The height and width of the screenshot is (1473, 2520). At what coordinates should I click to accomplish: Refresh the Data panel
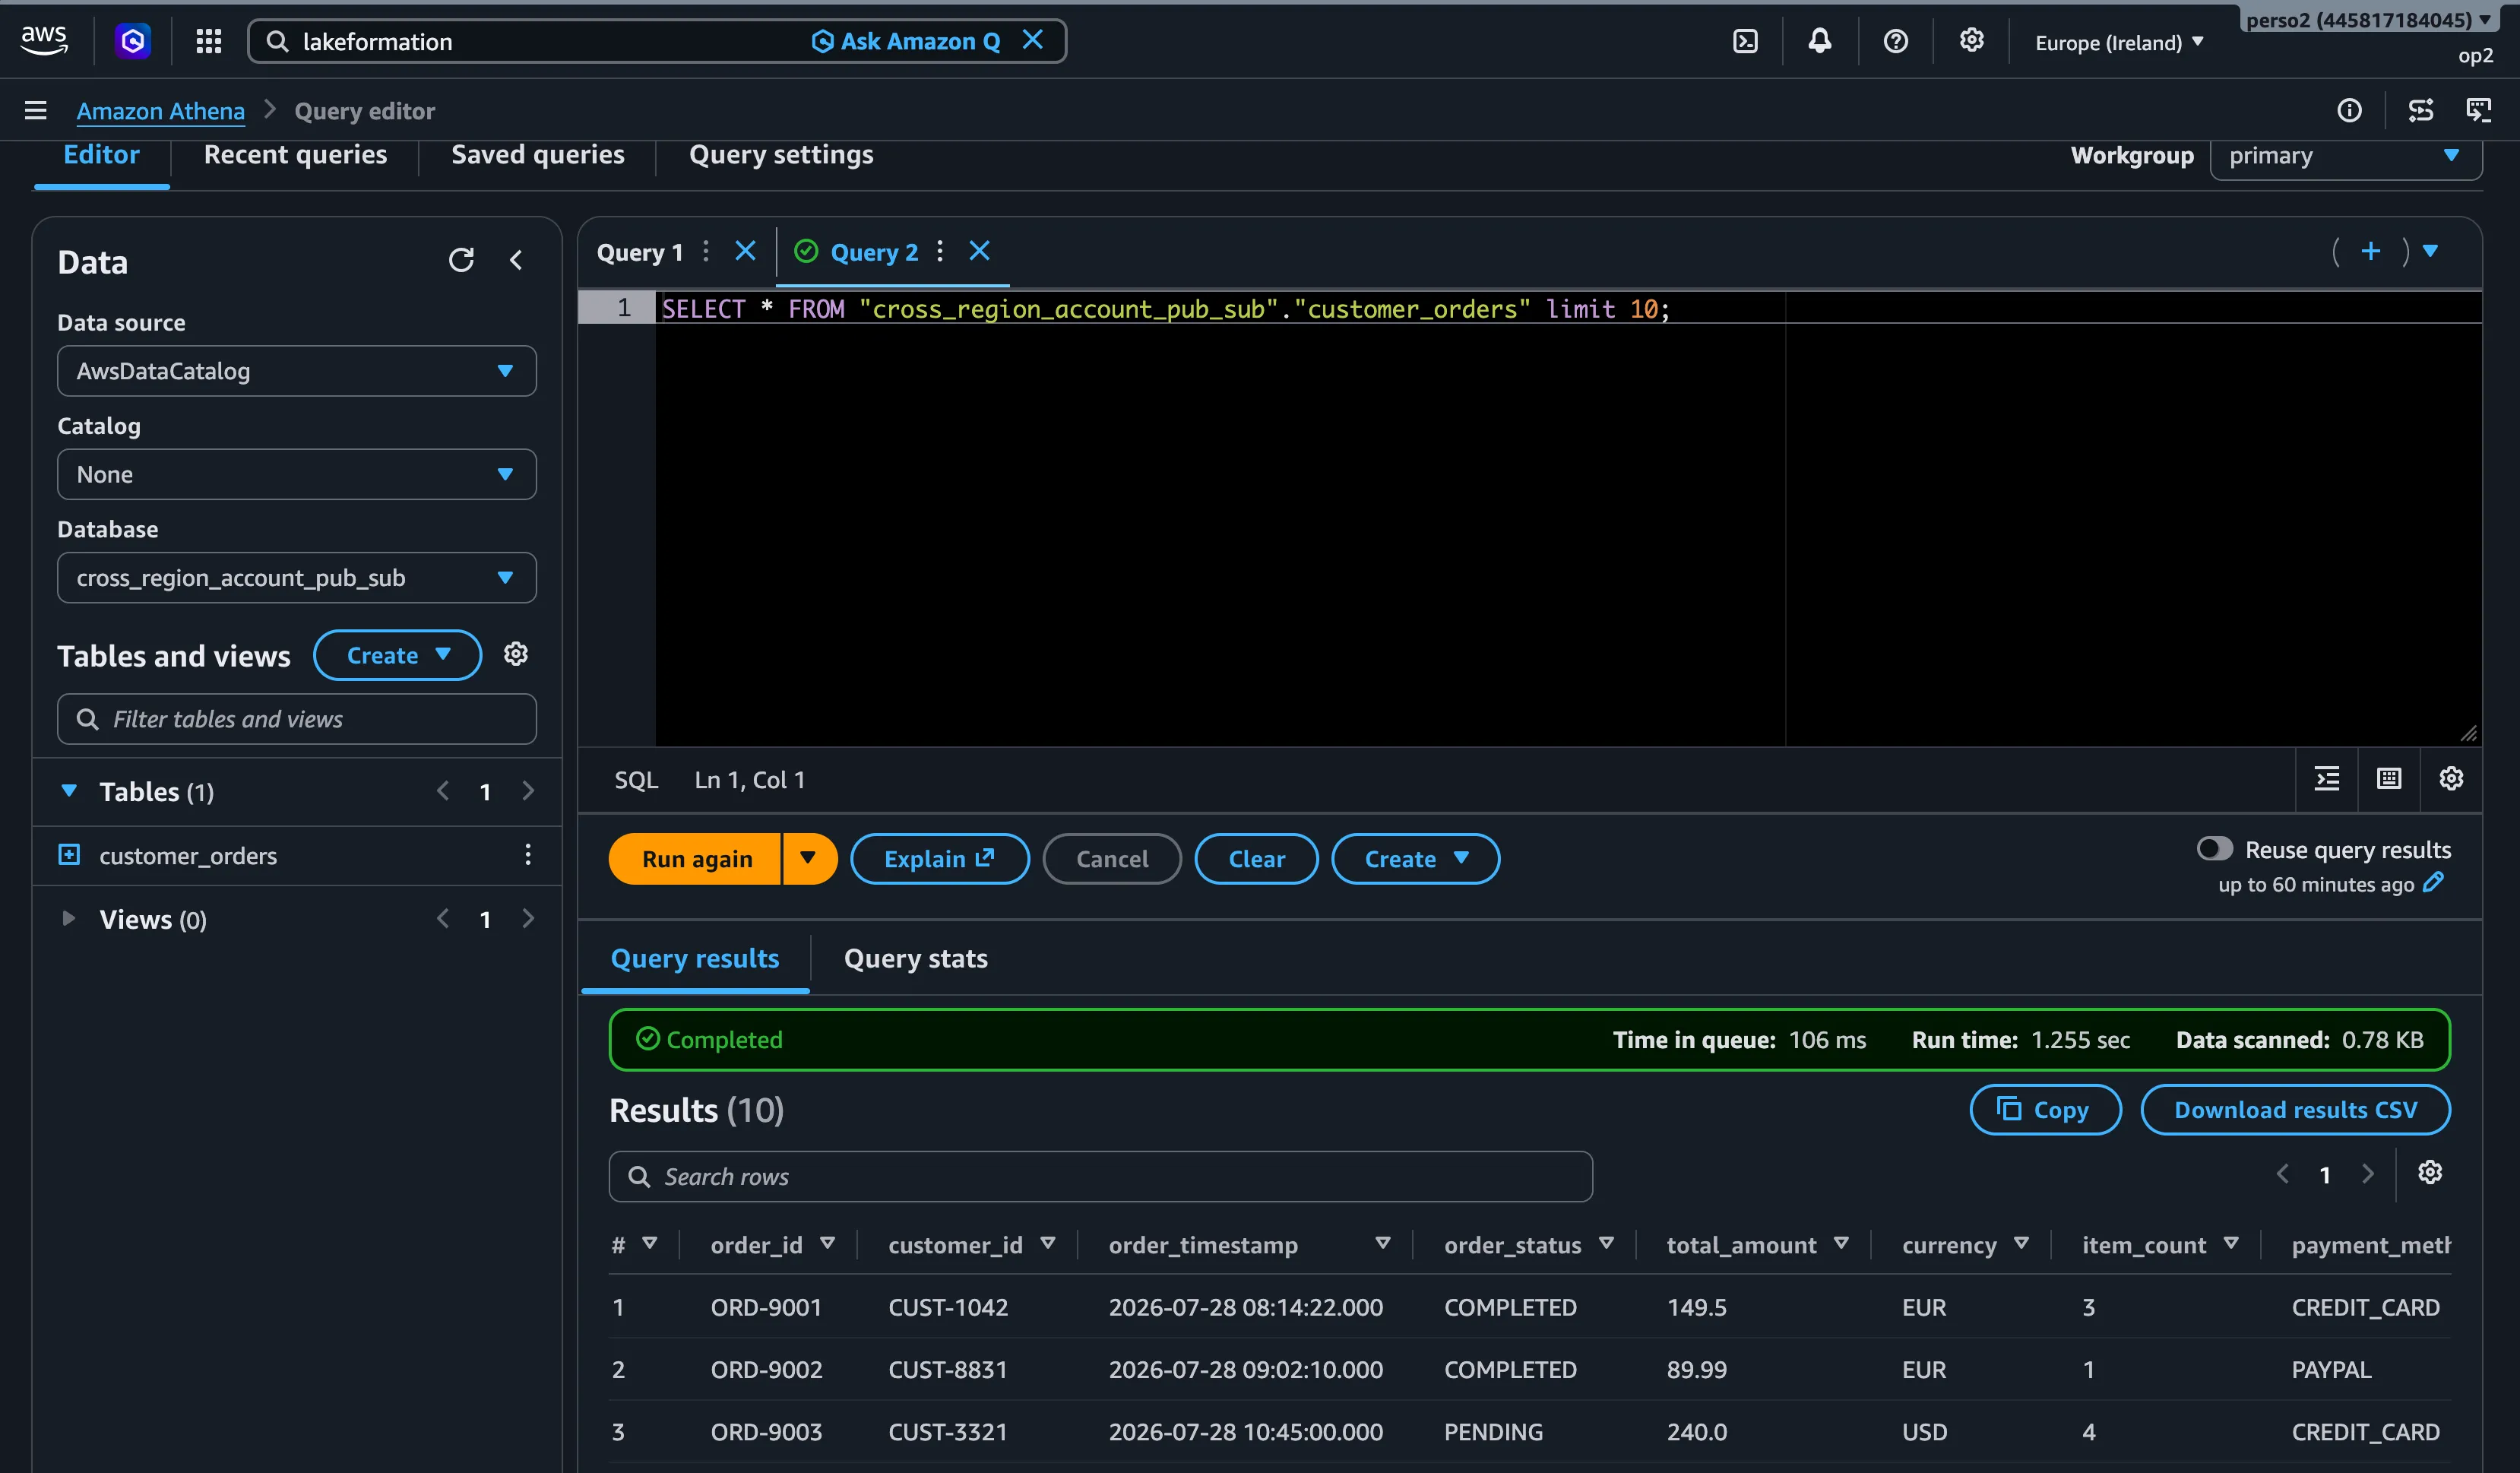click(x=461, y=260)
